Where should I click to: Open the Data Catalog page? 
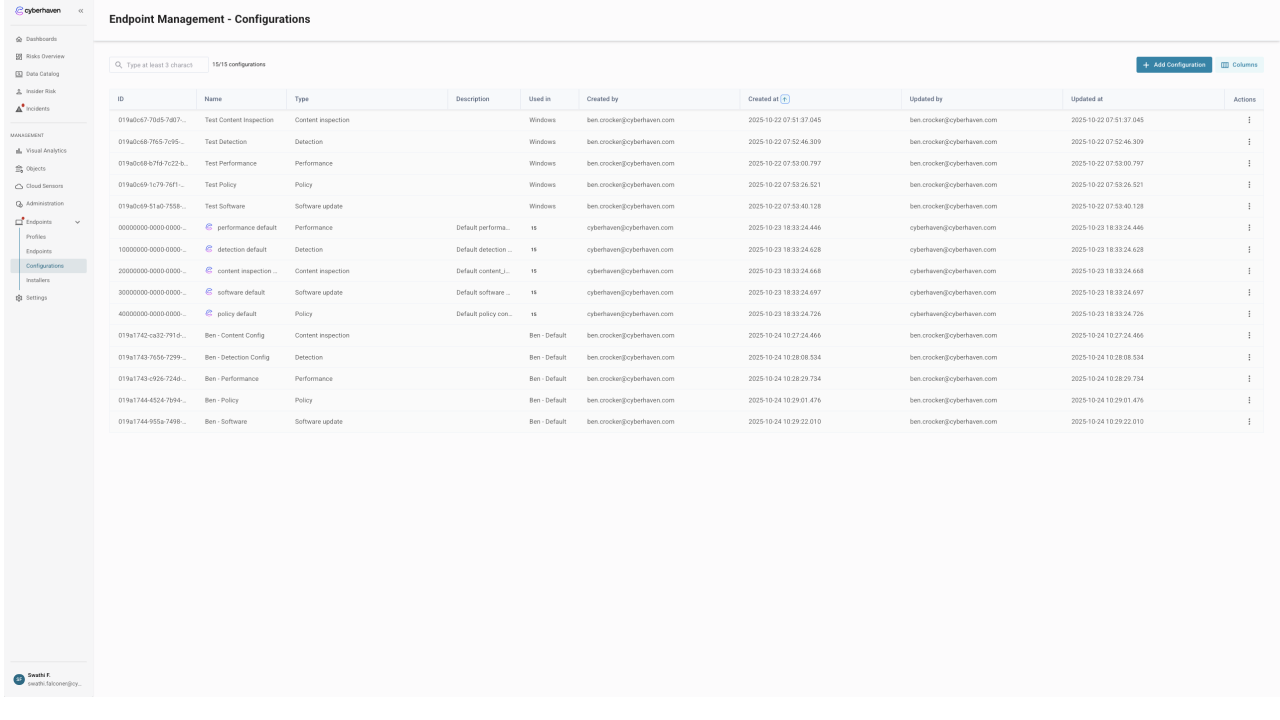[42, 74]
